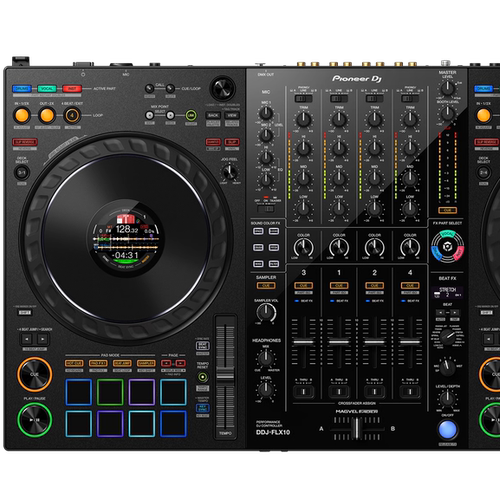Select the red INST segment in FX PART SELECT
The width and height of the screenshot is (500, 500).
pos(459,253)
